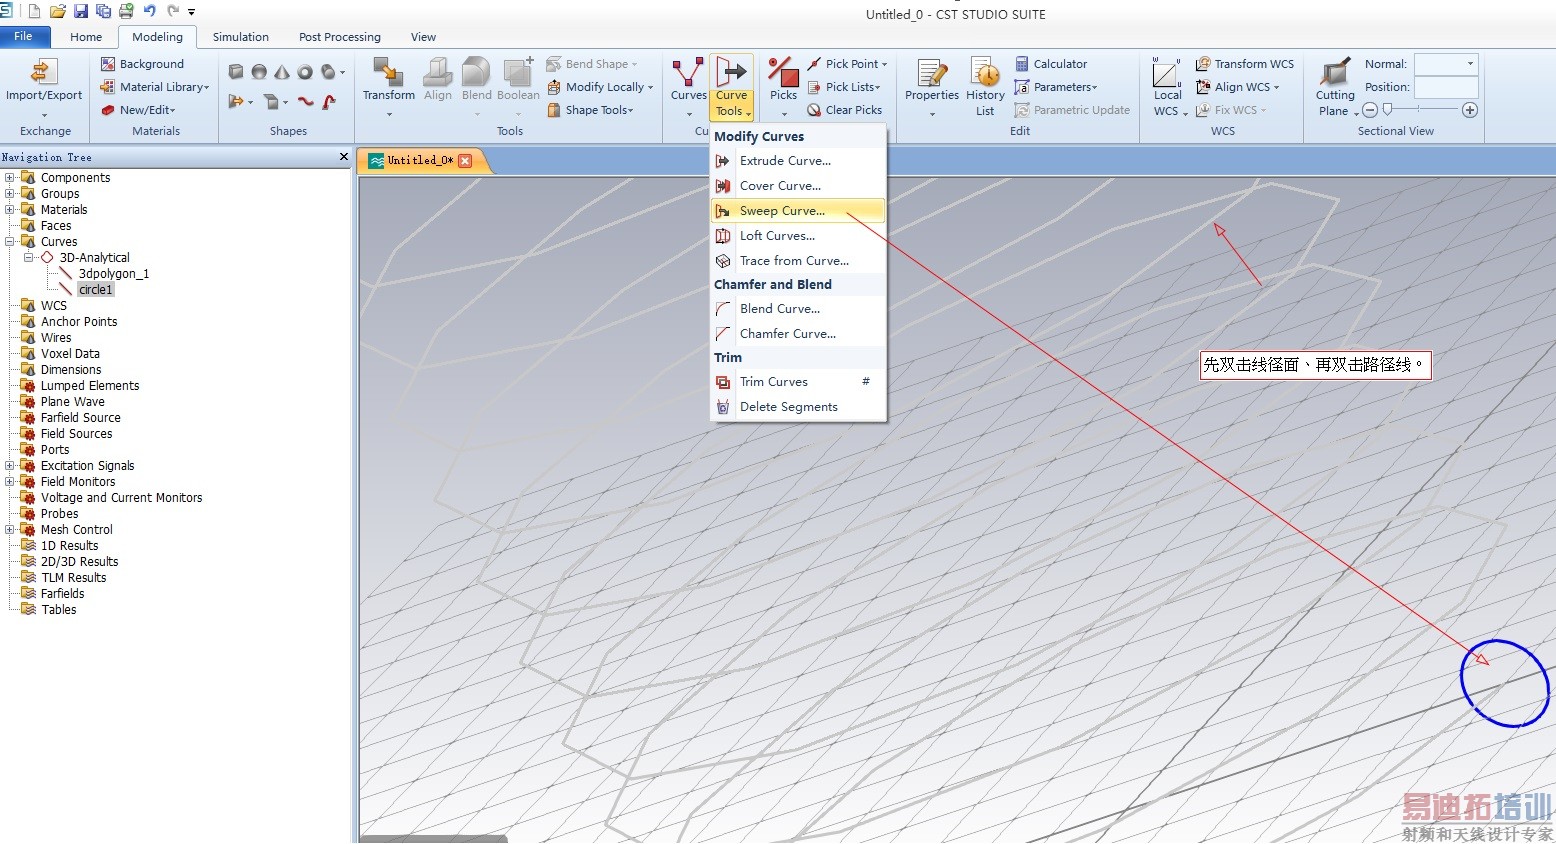Select circle1 in the navigation tree
The height and width of the screenshot is (844, 1556).
tap(96, 290)
